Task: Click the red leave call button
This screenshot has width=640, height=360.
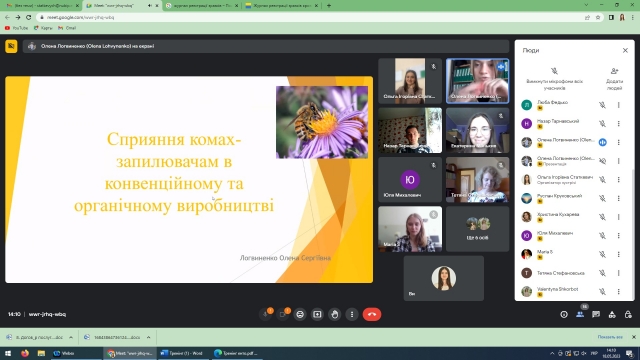Action: (372, 314)
